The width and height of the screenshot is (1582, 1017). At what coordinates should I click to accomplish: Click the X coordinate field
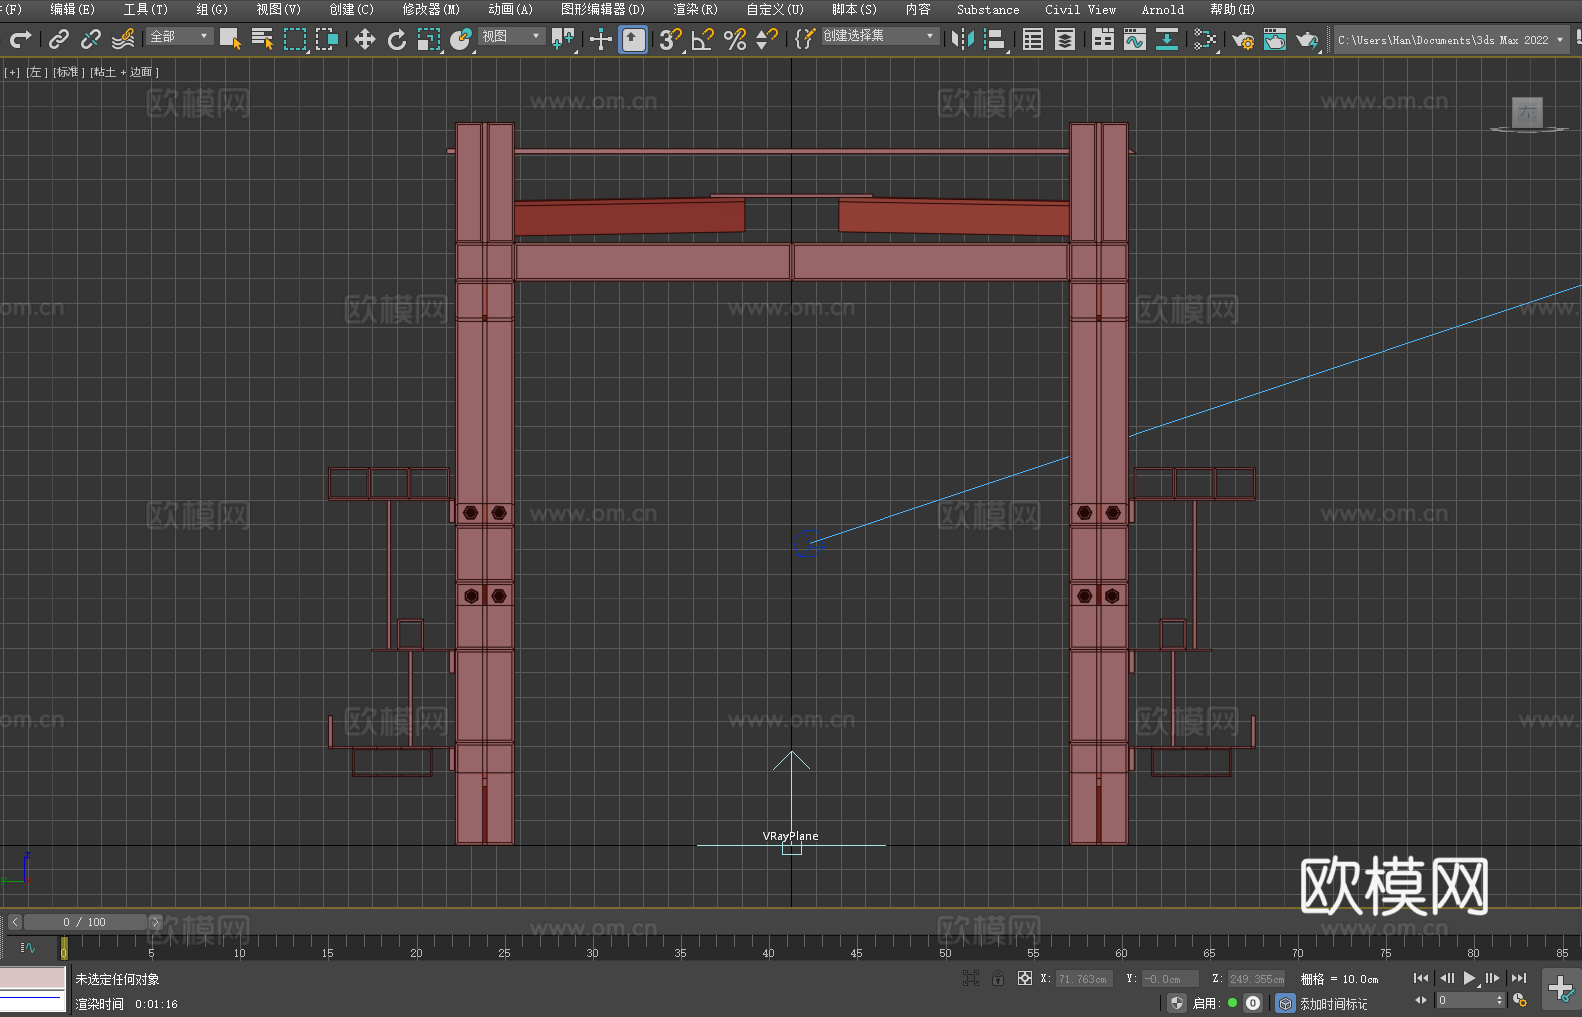tap(1084, 979)
